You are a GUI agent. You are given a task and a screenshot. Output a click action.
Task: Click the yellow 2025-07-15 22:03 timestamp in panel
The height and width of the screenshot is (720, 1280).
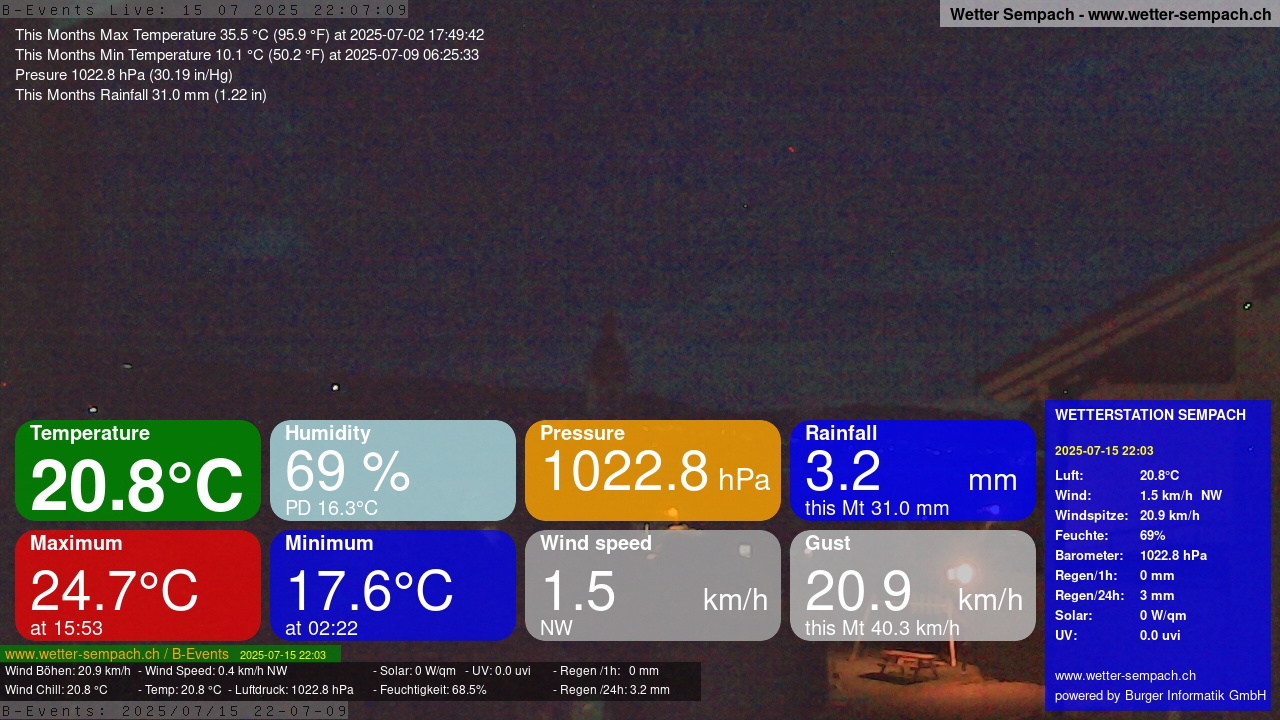[1104, 451]
